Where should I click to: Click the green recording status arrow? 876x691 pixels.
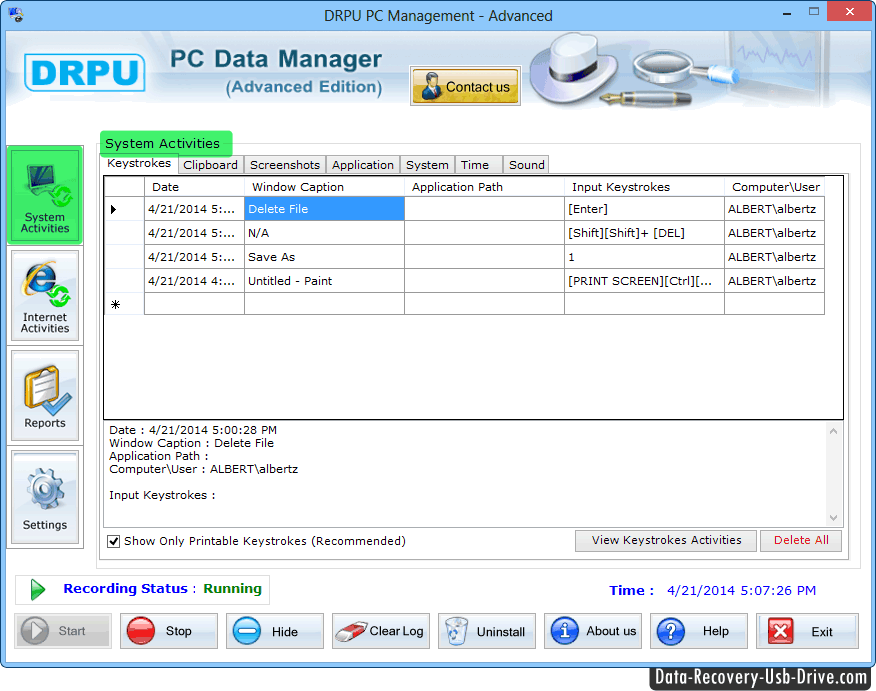[x=37, y=589]
